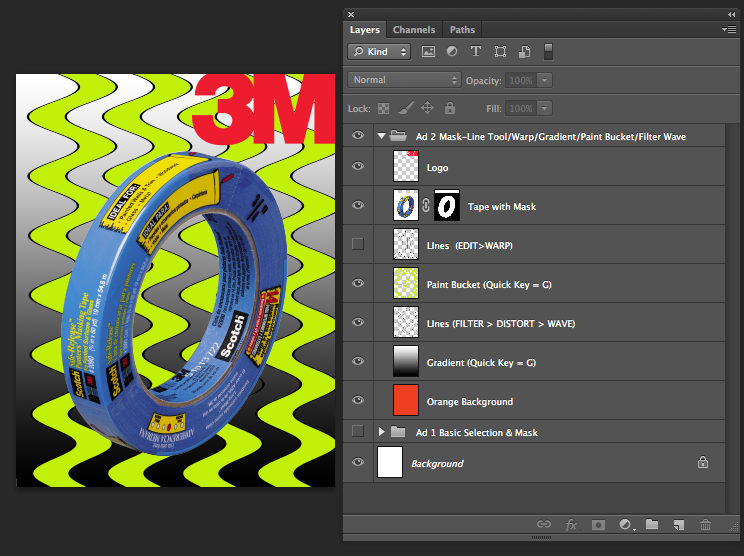Filter for adjustment layers icon
744x556 pixels.
[452, 51]
